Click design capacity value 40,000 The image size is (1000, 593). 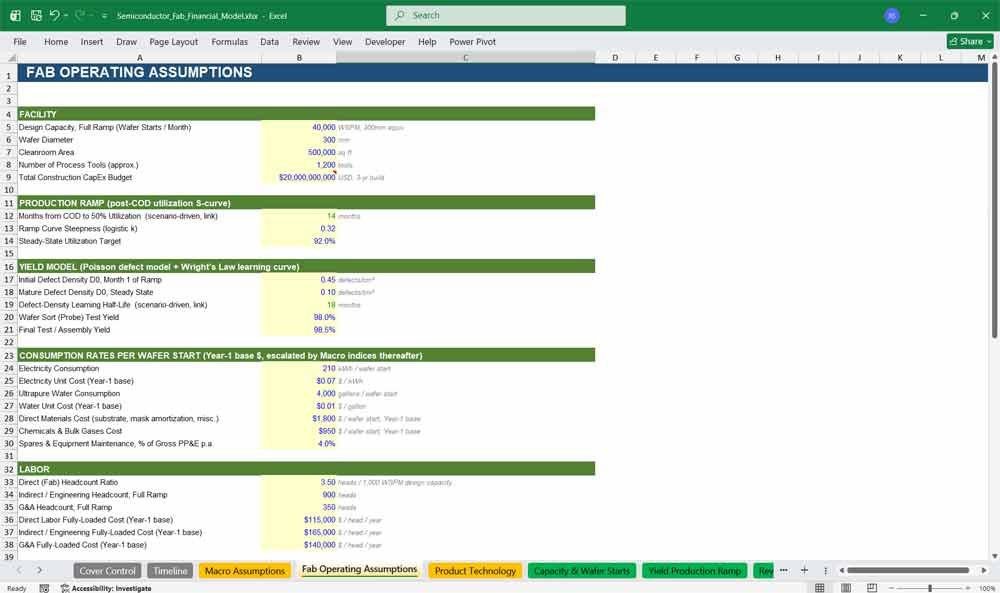(x=298, y=127)
